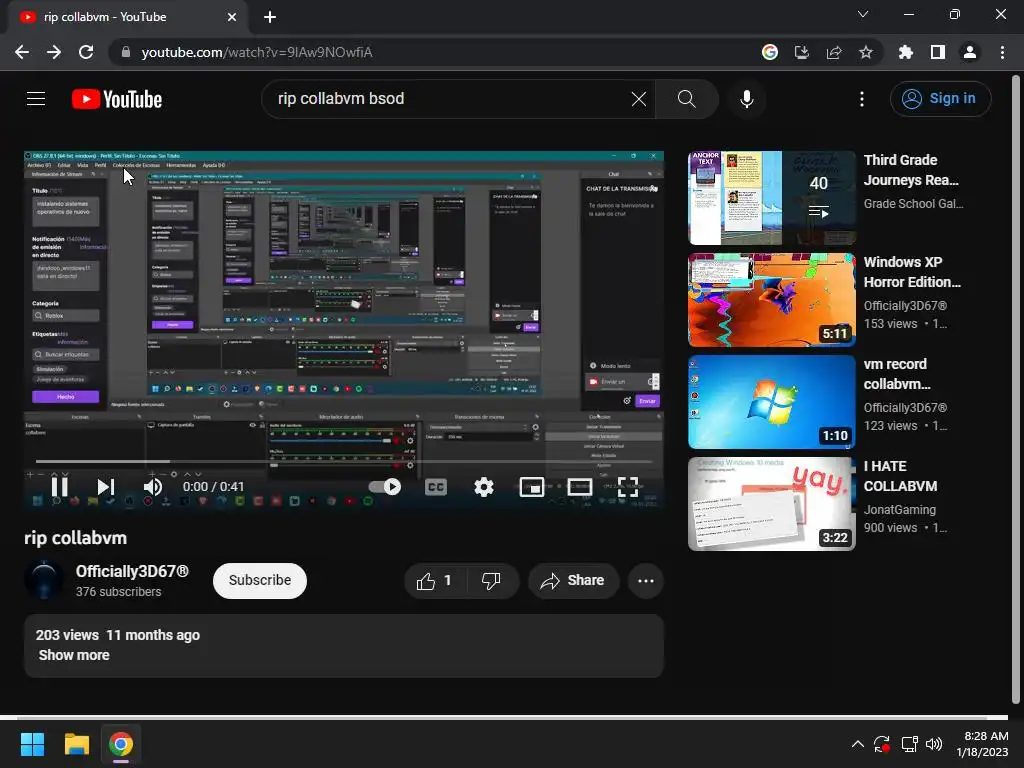Reload the YouTube page
The width and height of the screenshot is (1024, 768).
[86, 52]
